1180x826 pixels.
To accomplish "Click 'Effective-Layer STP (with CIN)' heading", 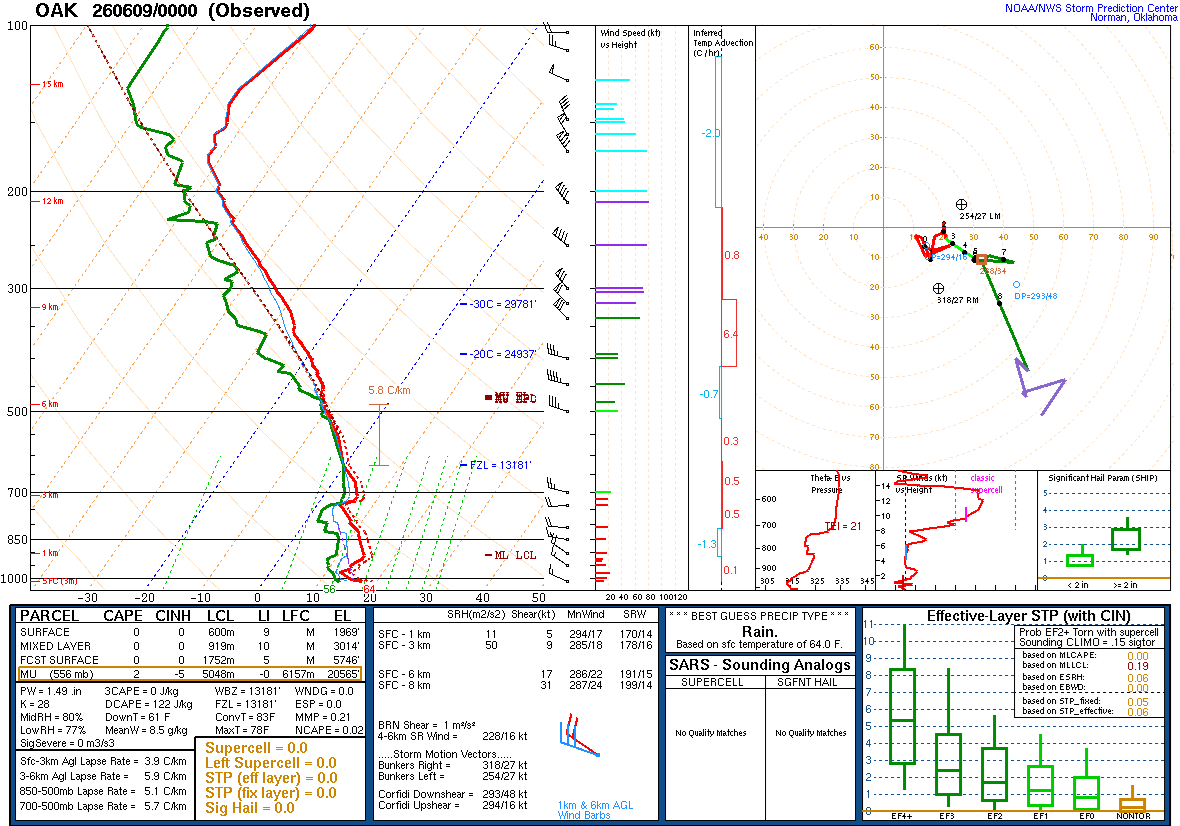I will pos(1029,616).
